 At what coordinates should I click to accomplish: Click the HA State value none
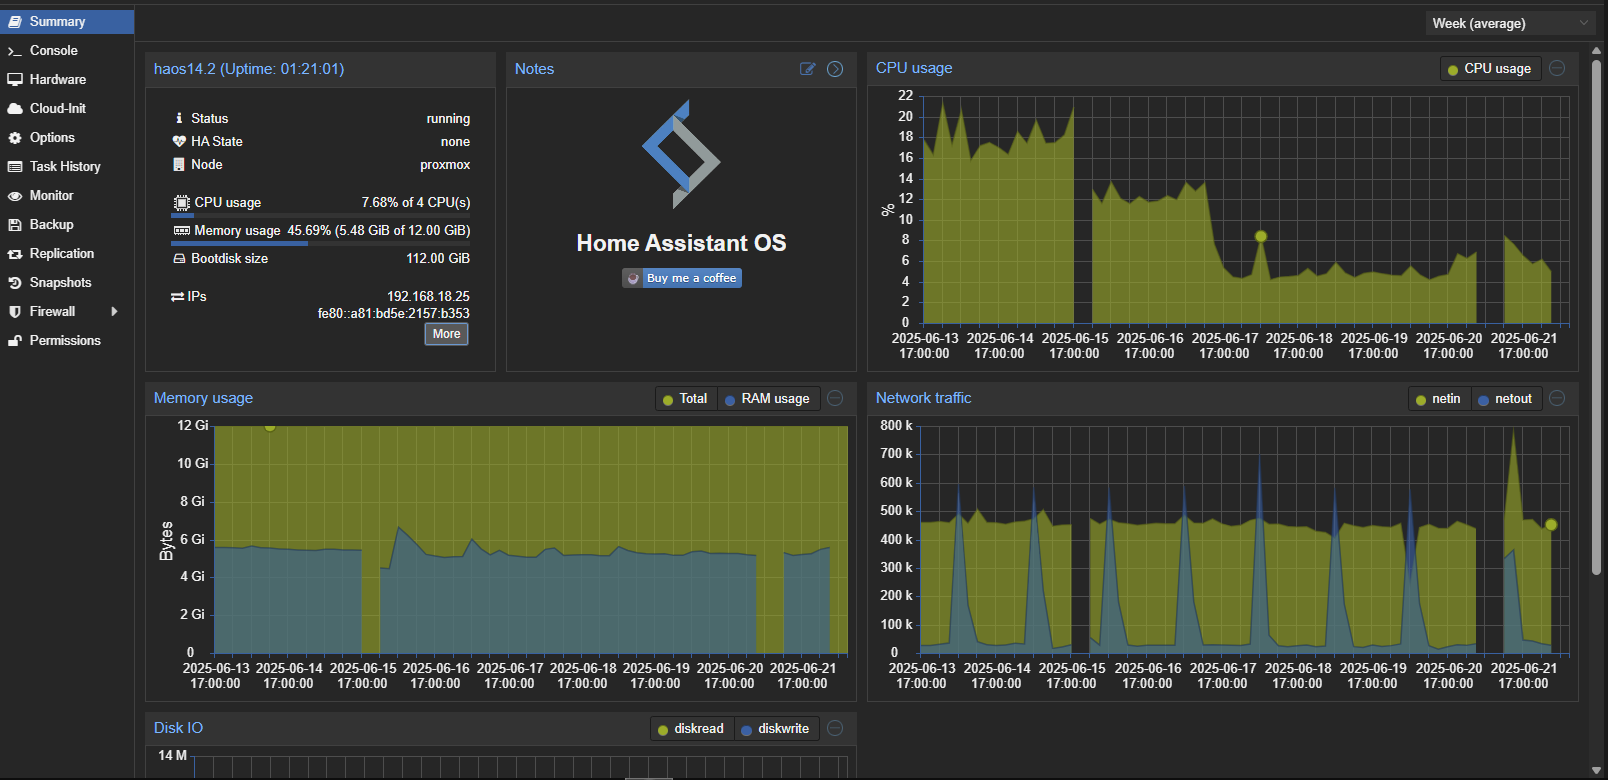(x=455, y=141)
